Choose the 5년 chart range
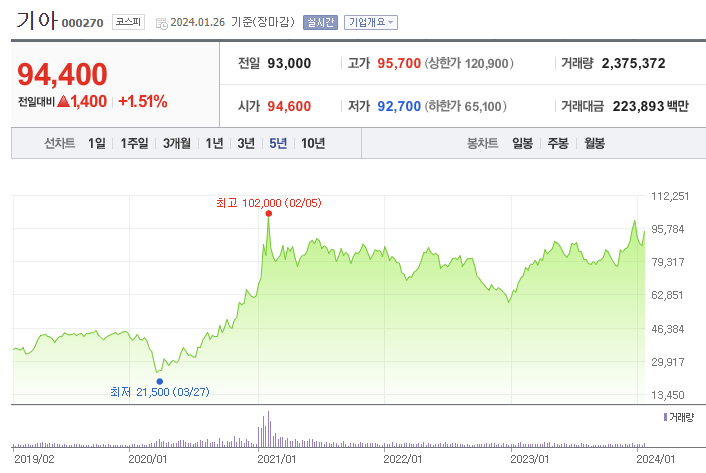This screenshot has height=473, width=706. [278, 143]
